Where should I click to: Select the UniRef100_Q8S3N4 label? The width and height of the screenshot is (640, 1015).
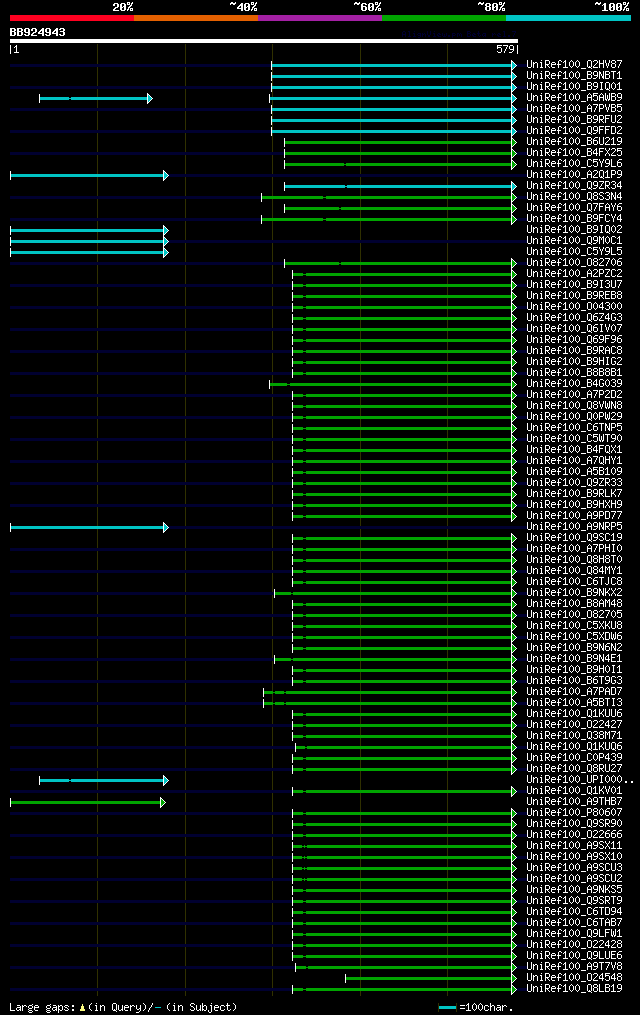[x=574, y=197]
